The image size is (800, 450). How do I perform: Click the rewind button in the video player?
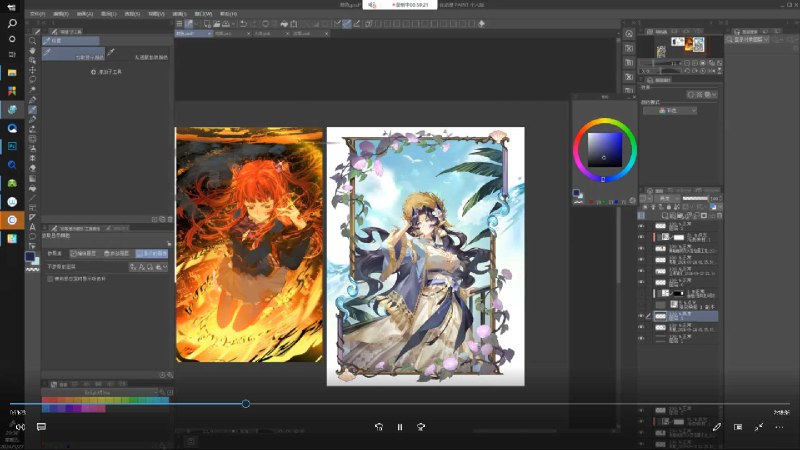click(x=379, y=427)
